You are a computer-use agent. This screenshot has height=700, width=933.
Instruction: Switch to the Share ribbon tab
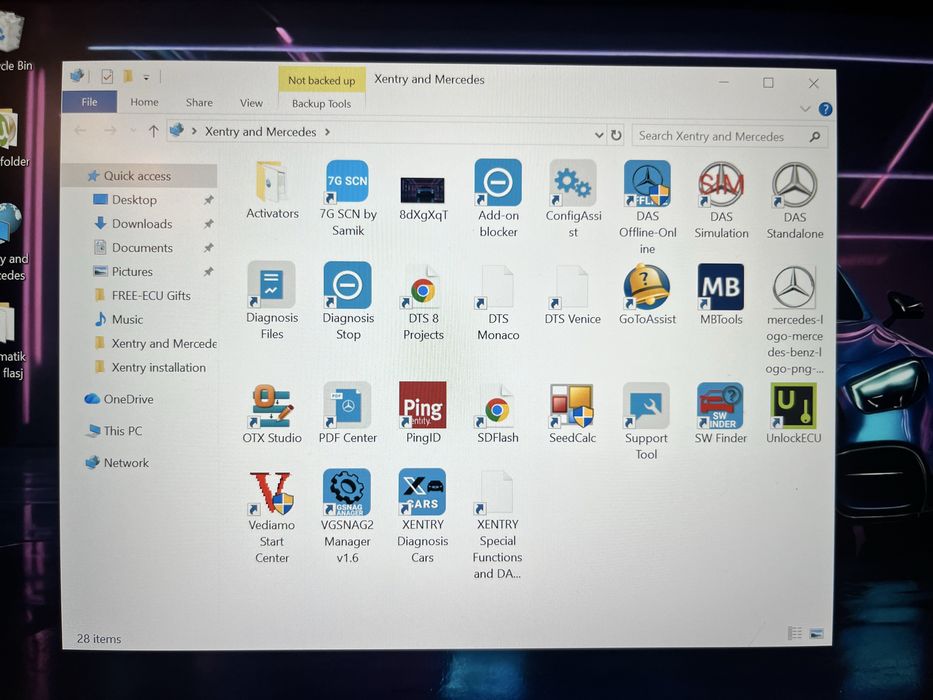[x=199, y=102]
